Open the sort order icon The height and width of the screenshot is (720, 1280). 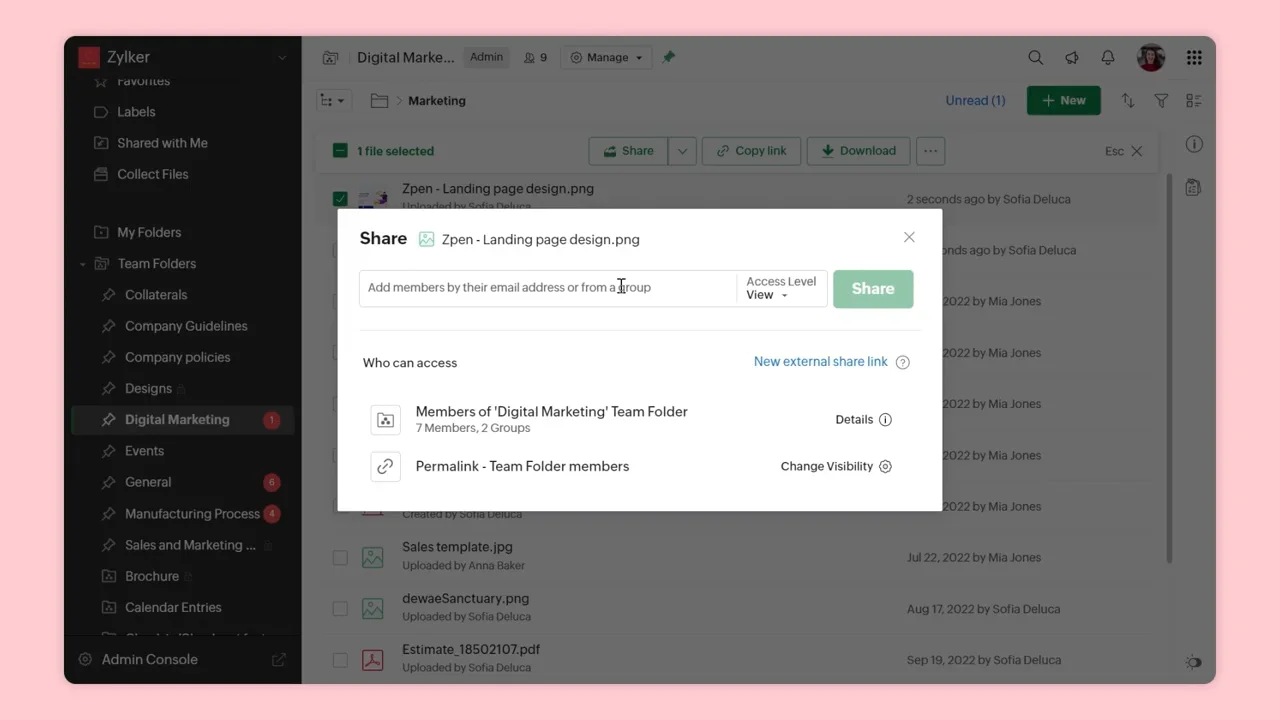point(1128,101)
